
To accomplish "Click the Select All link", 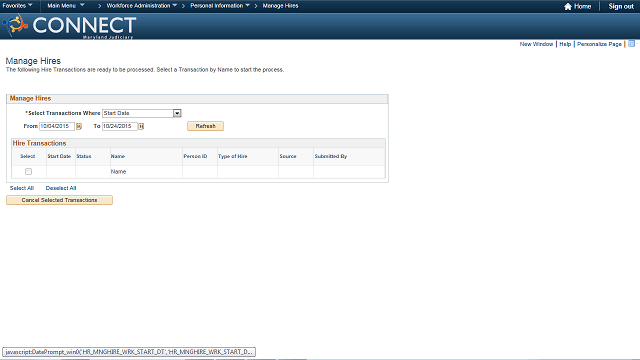I will (22, 188).
